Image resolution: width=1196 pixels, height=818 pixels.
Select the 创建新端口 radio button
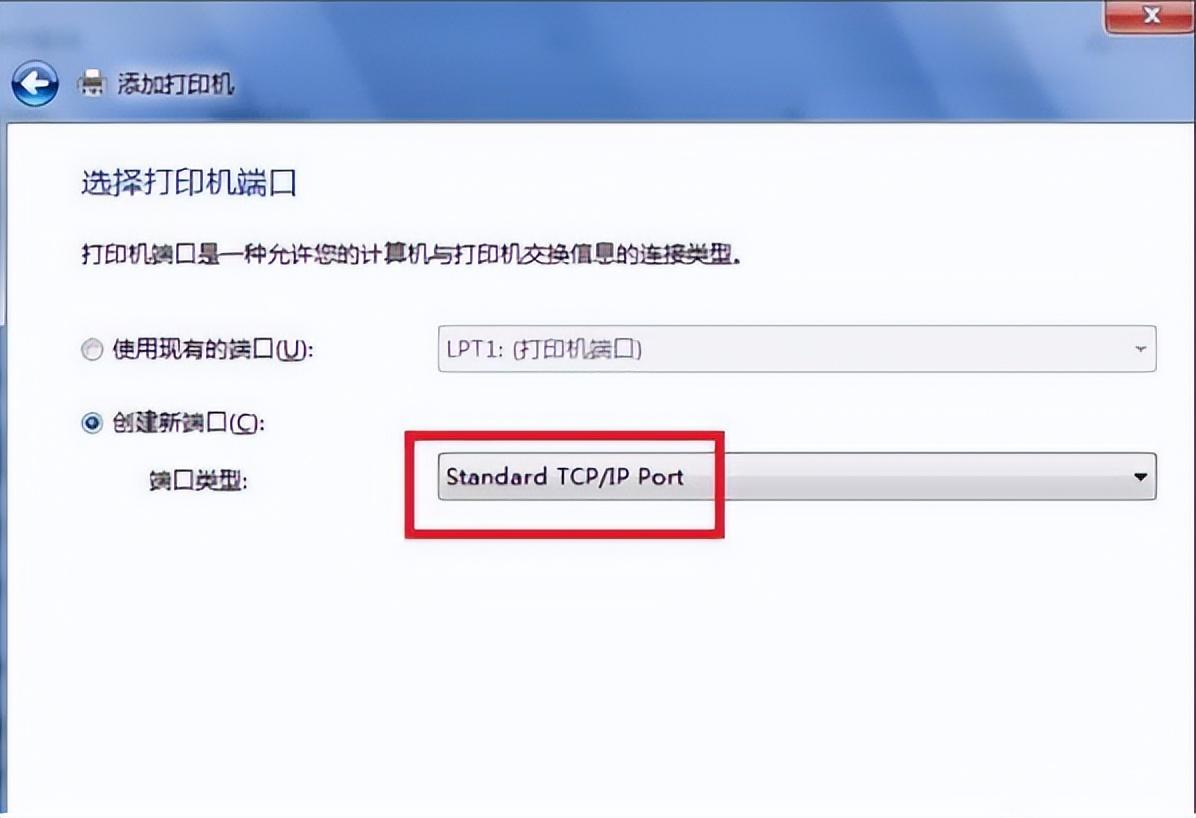coord(92,422)
